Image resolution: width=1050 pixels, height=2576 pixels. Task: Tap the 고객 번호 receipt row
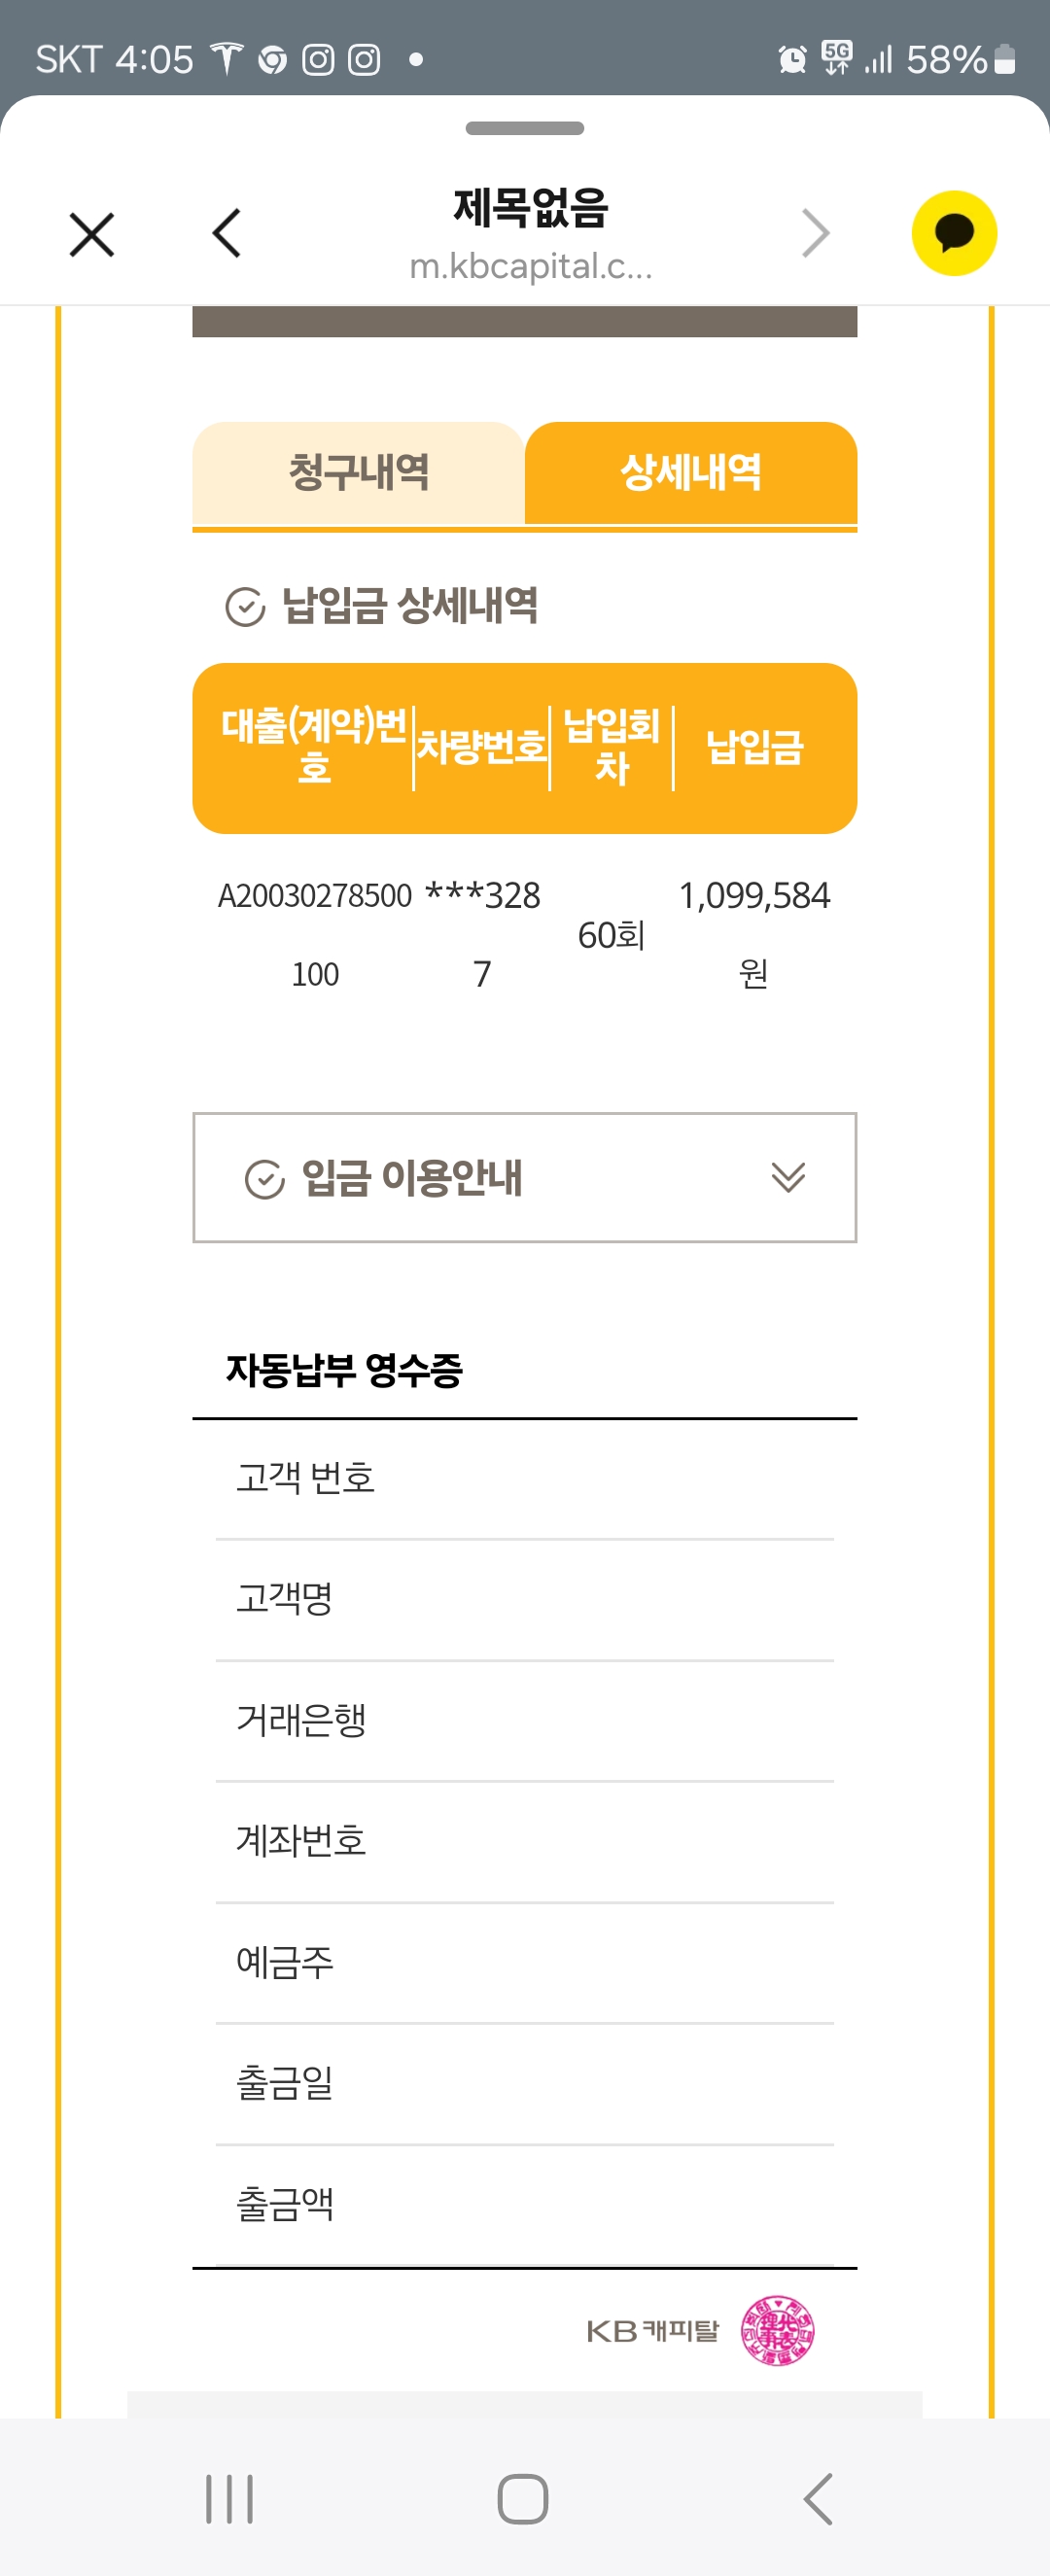point(525,1479)
